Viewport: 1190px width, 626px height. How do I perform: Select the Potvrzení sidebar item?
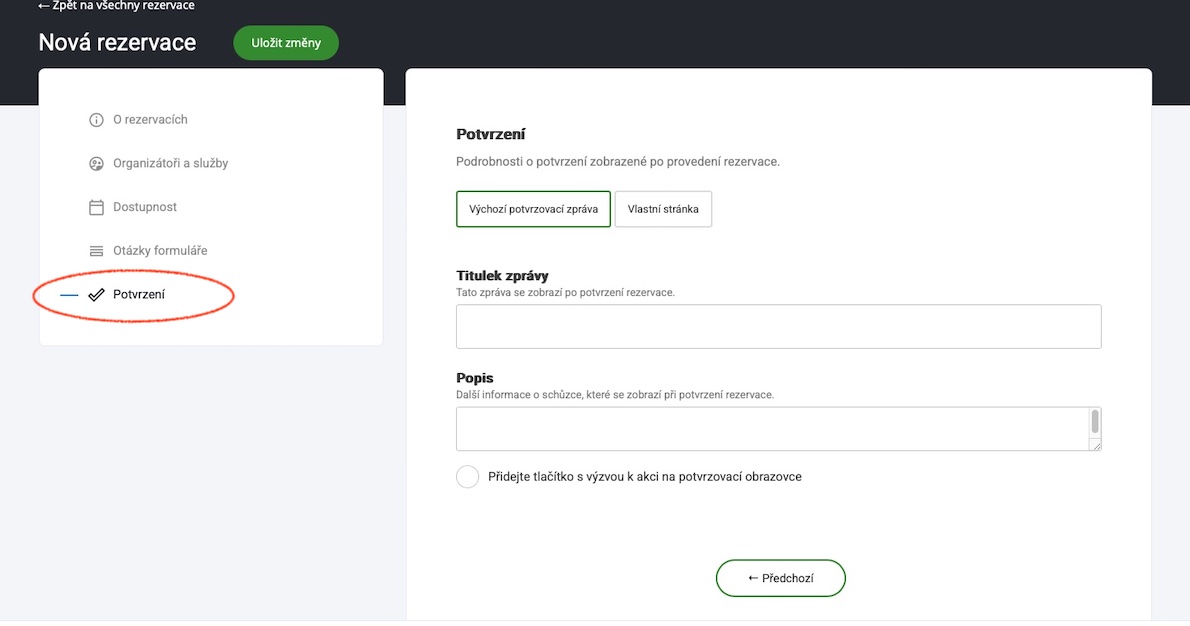(139, 295)
